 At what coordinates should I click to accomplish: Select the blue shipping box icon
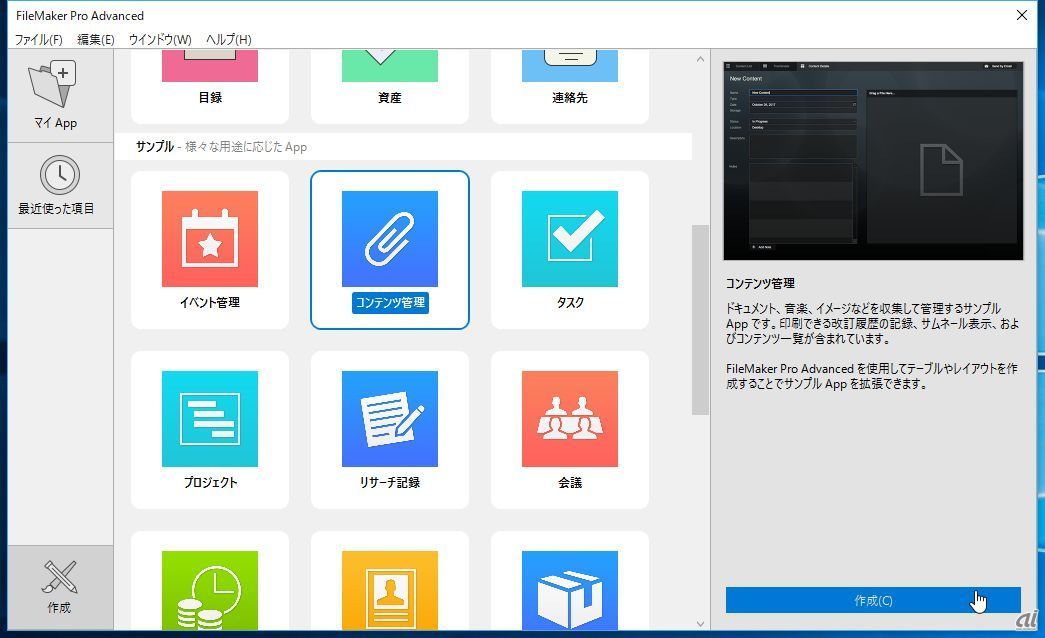tap(570, 590)
